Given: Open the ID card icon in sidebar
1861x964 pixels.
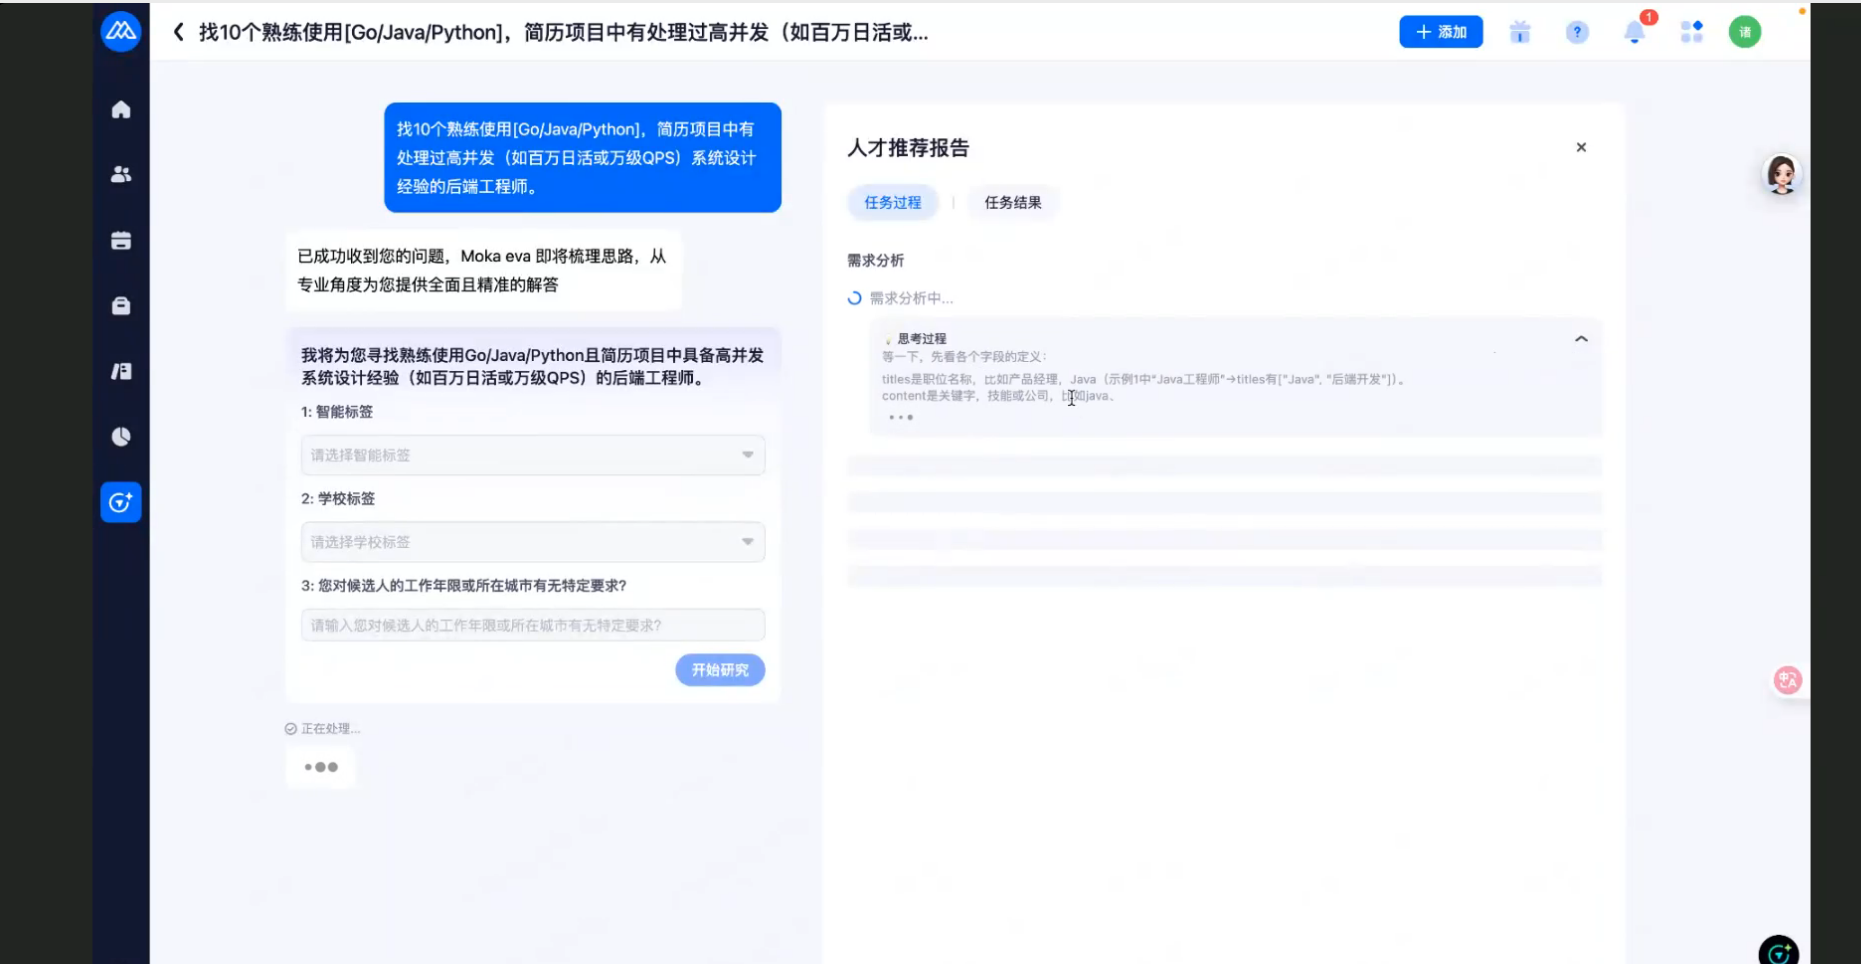Looking at the screenshot, I should (121, 371).
